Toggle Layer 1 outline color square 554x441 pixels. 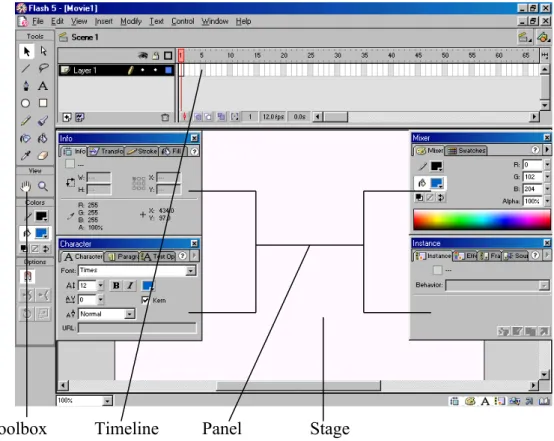(169, 70)
